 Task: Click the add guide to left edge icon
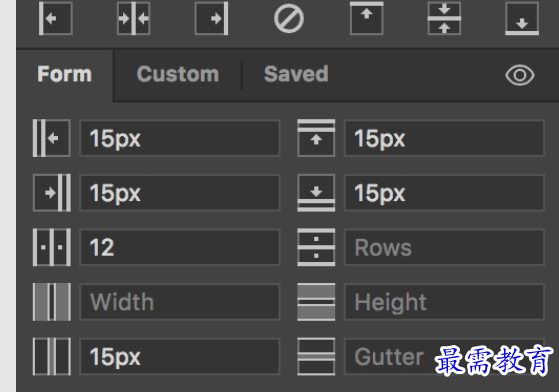click(x=56, y=19)
